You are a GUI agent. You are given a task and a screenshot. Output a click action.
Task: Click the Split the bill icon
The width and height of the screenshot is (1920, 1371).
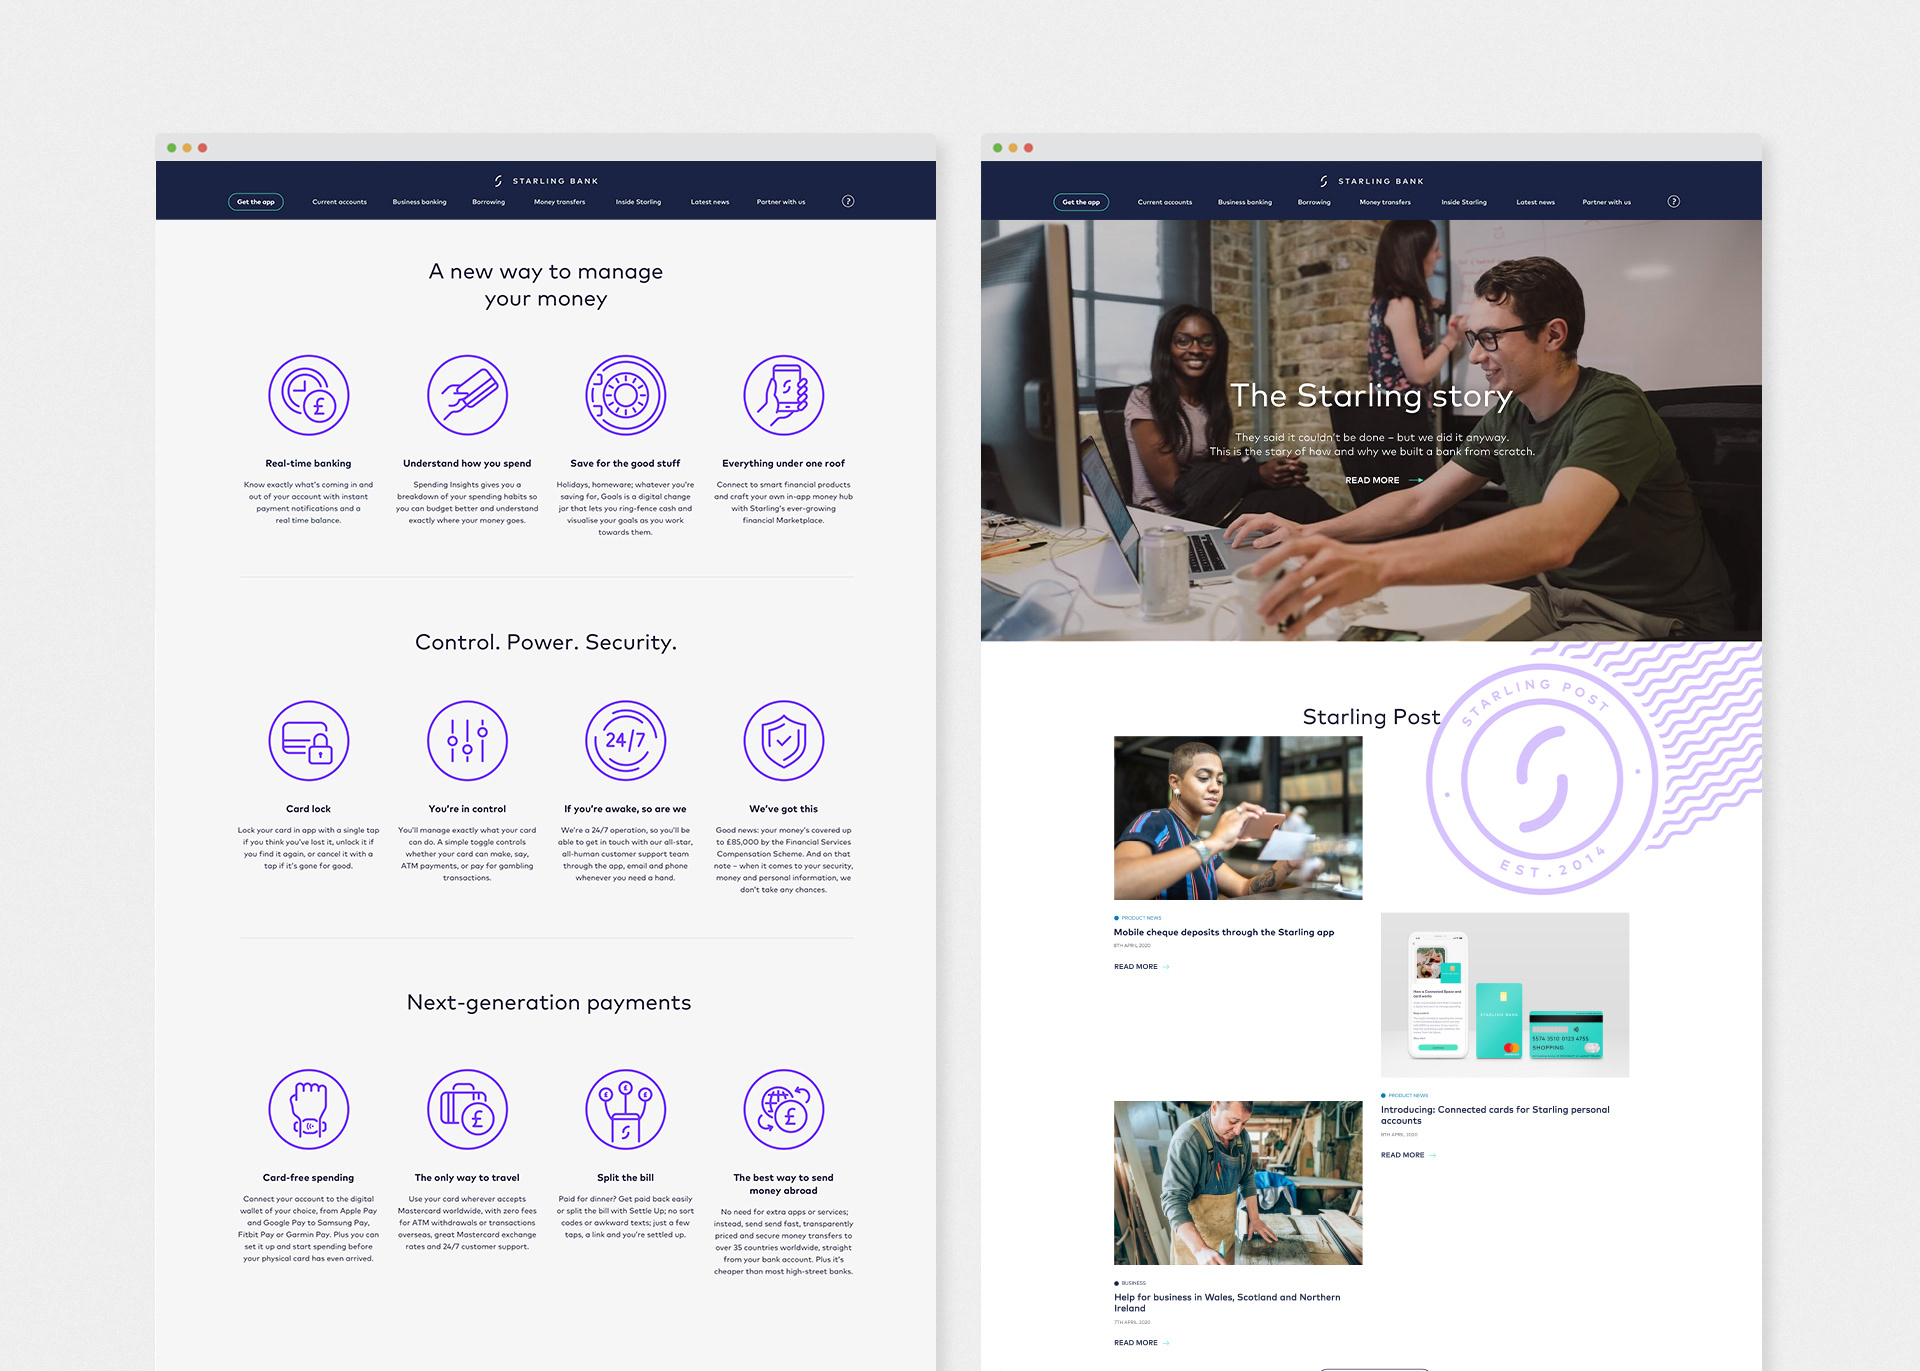coord(625,1110)
